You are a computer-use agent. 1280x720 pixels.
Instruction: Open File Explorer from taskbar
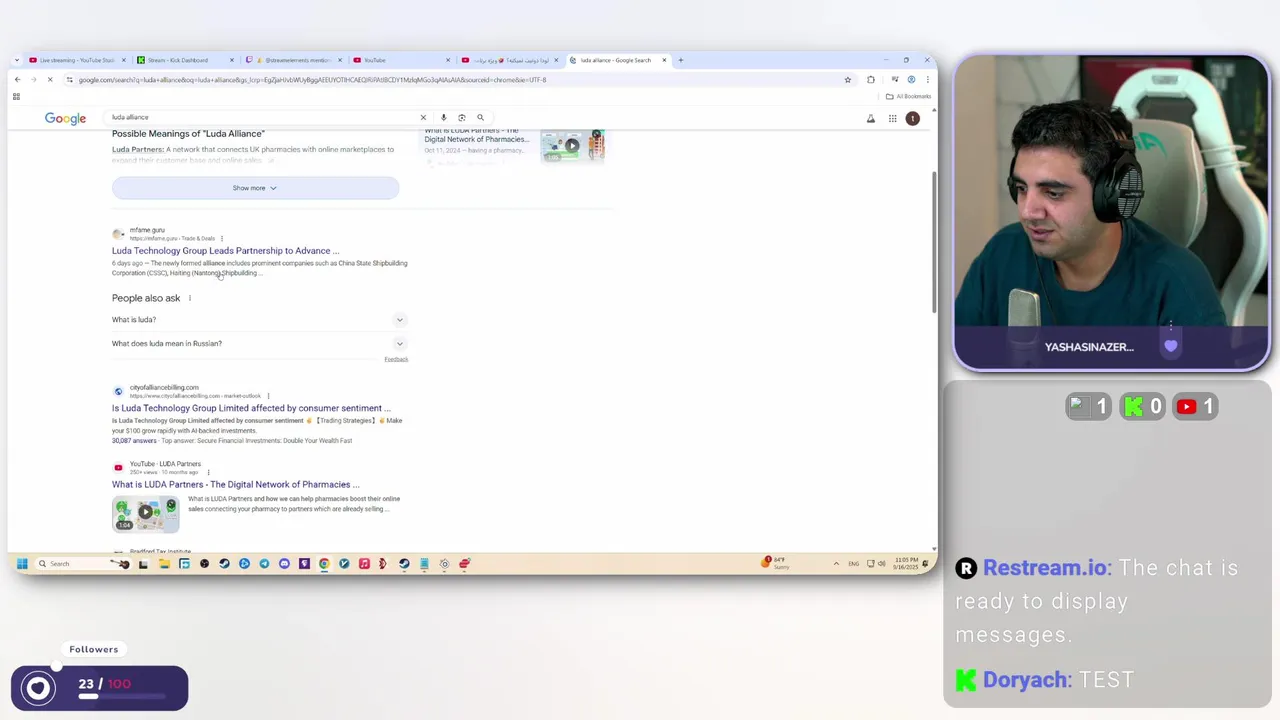point(164,564)
